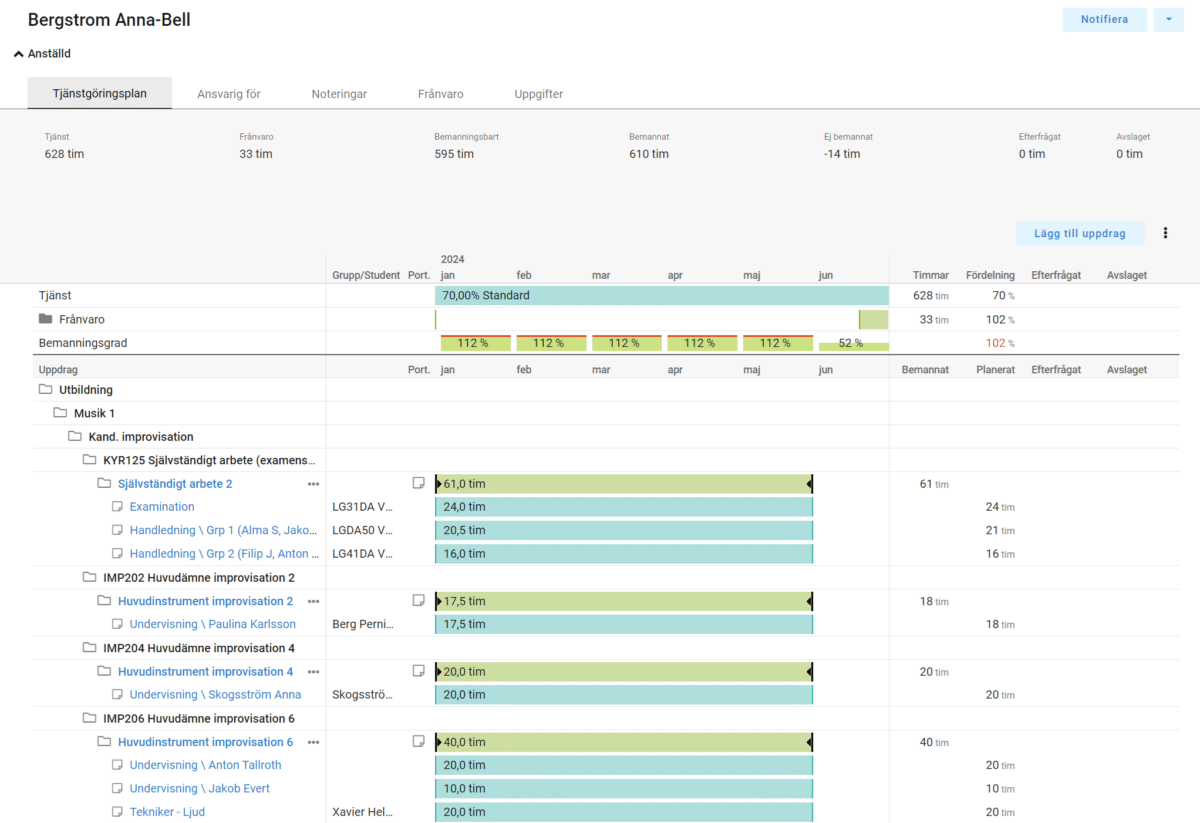
Task: Switch to the Ansvarig för tab
Action: [229, 94]
